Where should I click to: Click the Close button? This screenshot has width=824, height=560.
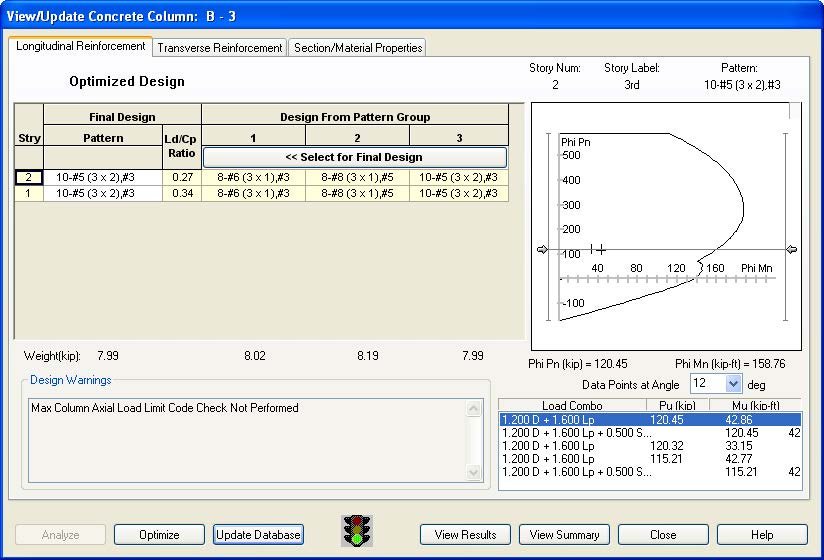pos(663,535)
